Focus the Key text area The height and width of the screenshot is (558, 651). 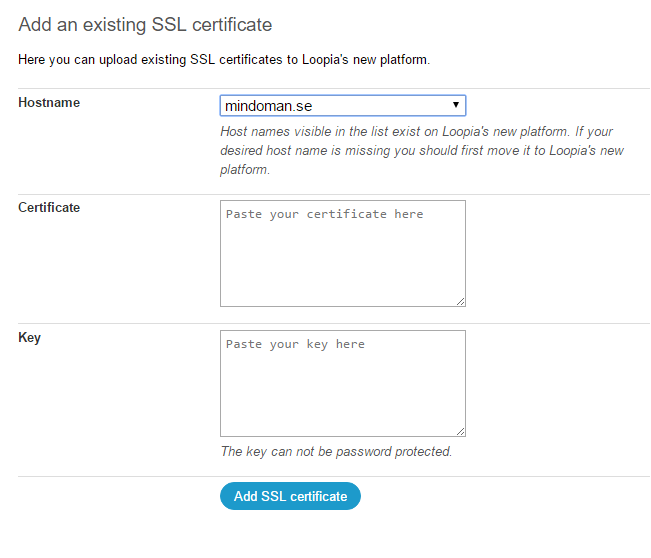(x=343, y=383)
